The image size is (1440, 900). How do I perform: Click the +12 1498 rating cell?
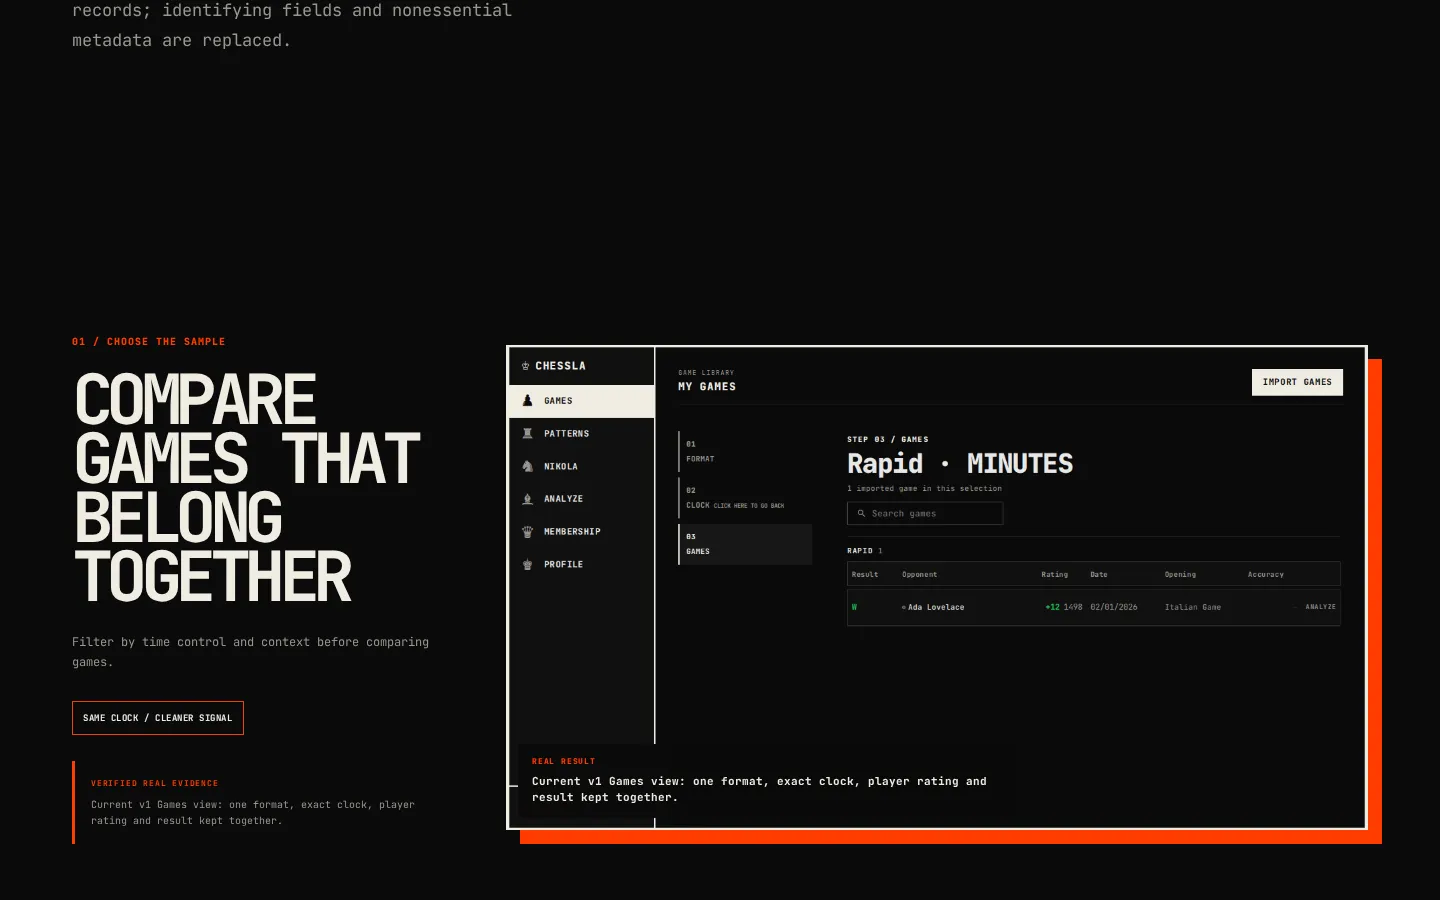(x=1063, y=607)
